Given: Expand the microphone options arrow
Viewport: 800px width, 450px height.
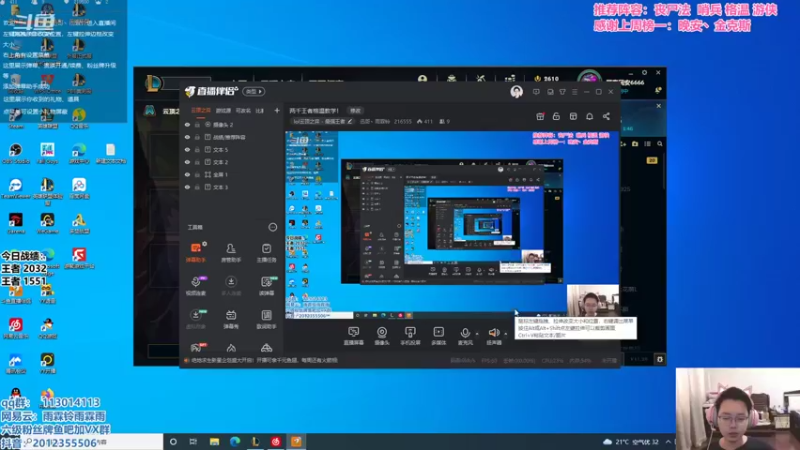Looking at the screenshot, I should (477, 334).
